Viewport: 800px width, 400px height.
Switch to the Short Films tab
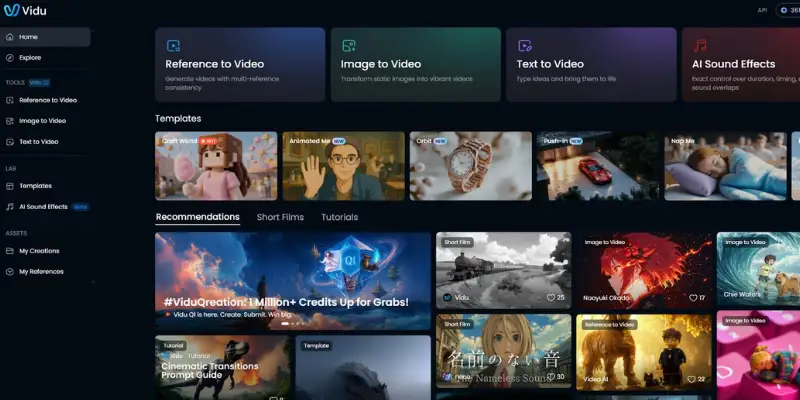[280, 217]
